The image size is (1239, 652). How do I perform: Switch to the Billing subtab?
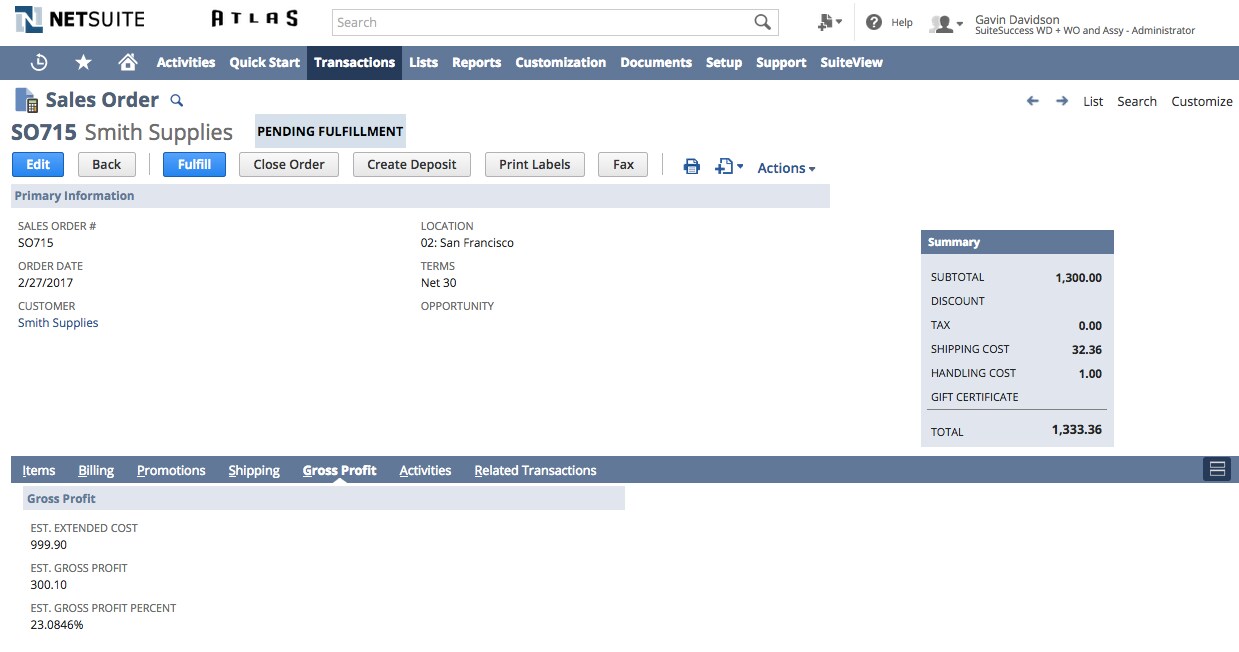[96, 470]
